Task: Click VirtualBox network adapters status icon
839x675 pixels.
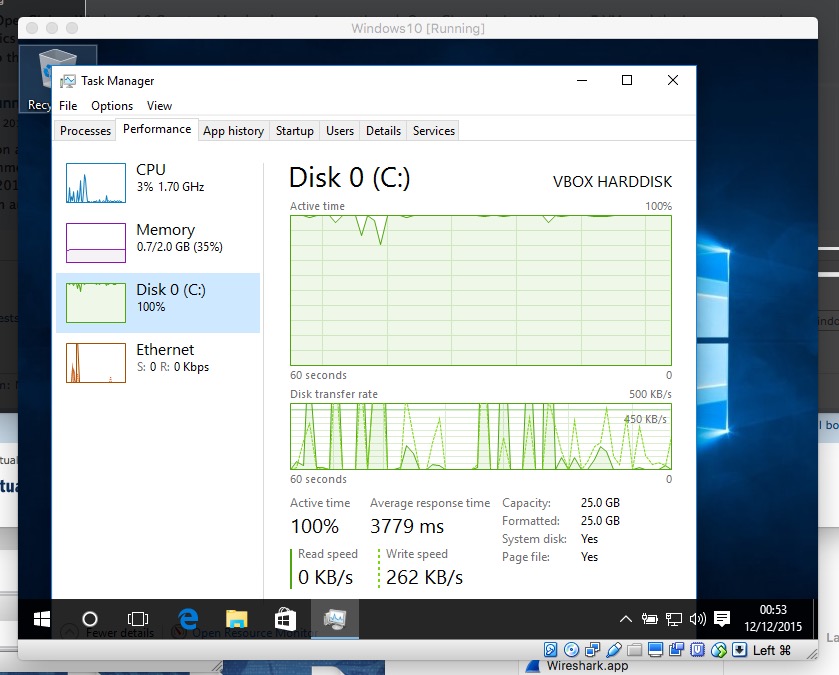Action: coord(592,650)
